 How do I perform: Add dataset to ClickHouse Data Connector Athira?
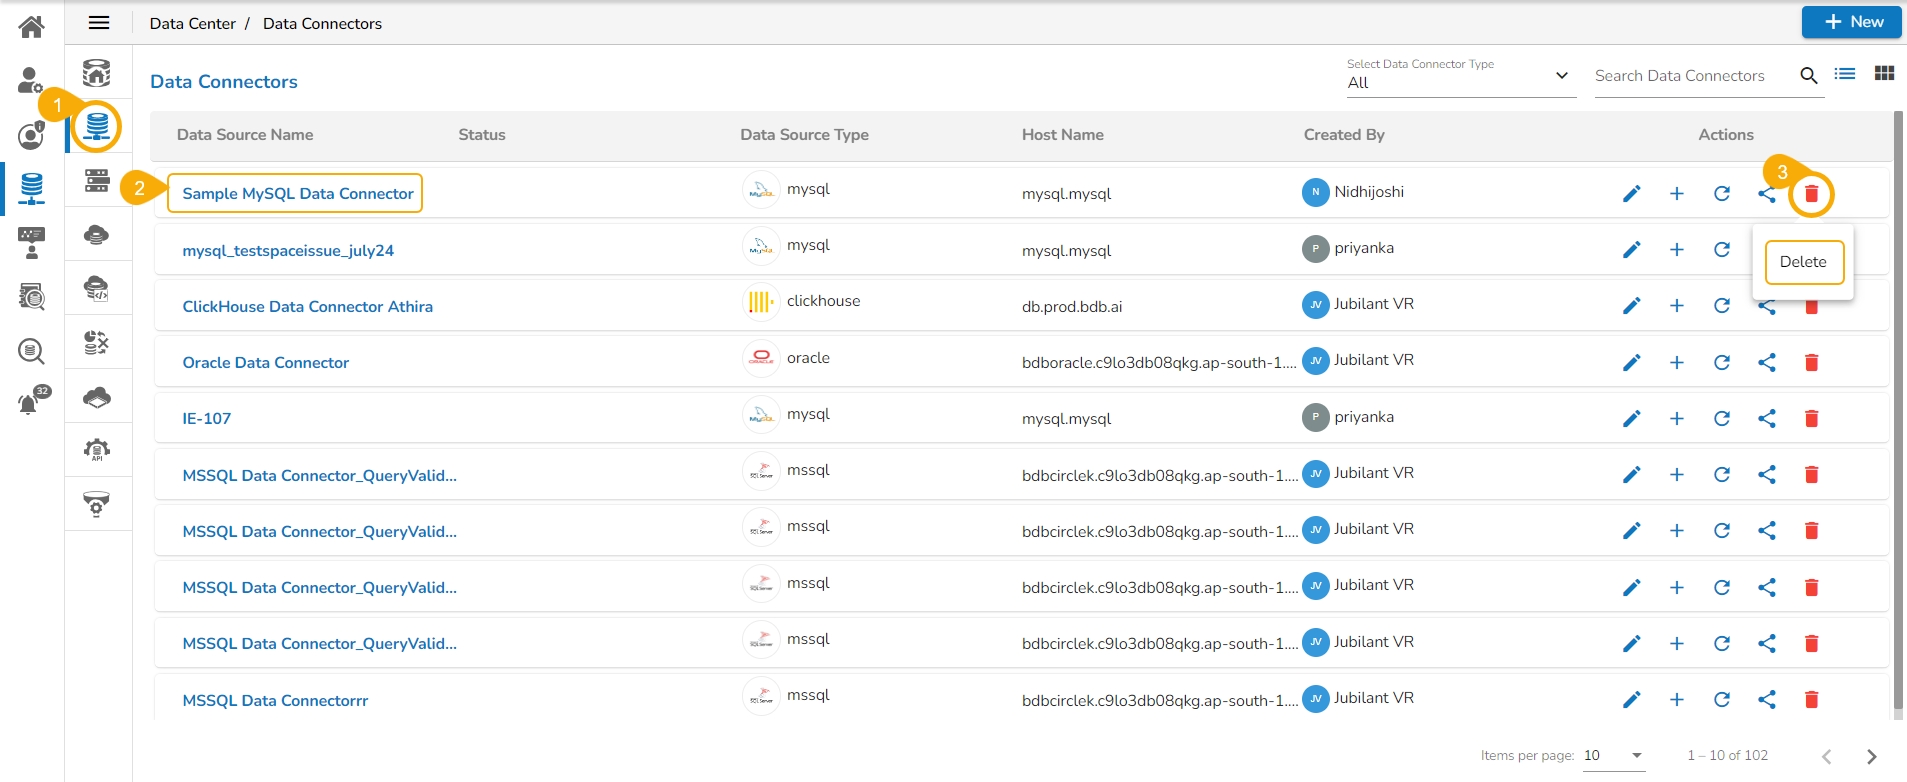[1676, 306]
